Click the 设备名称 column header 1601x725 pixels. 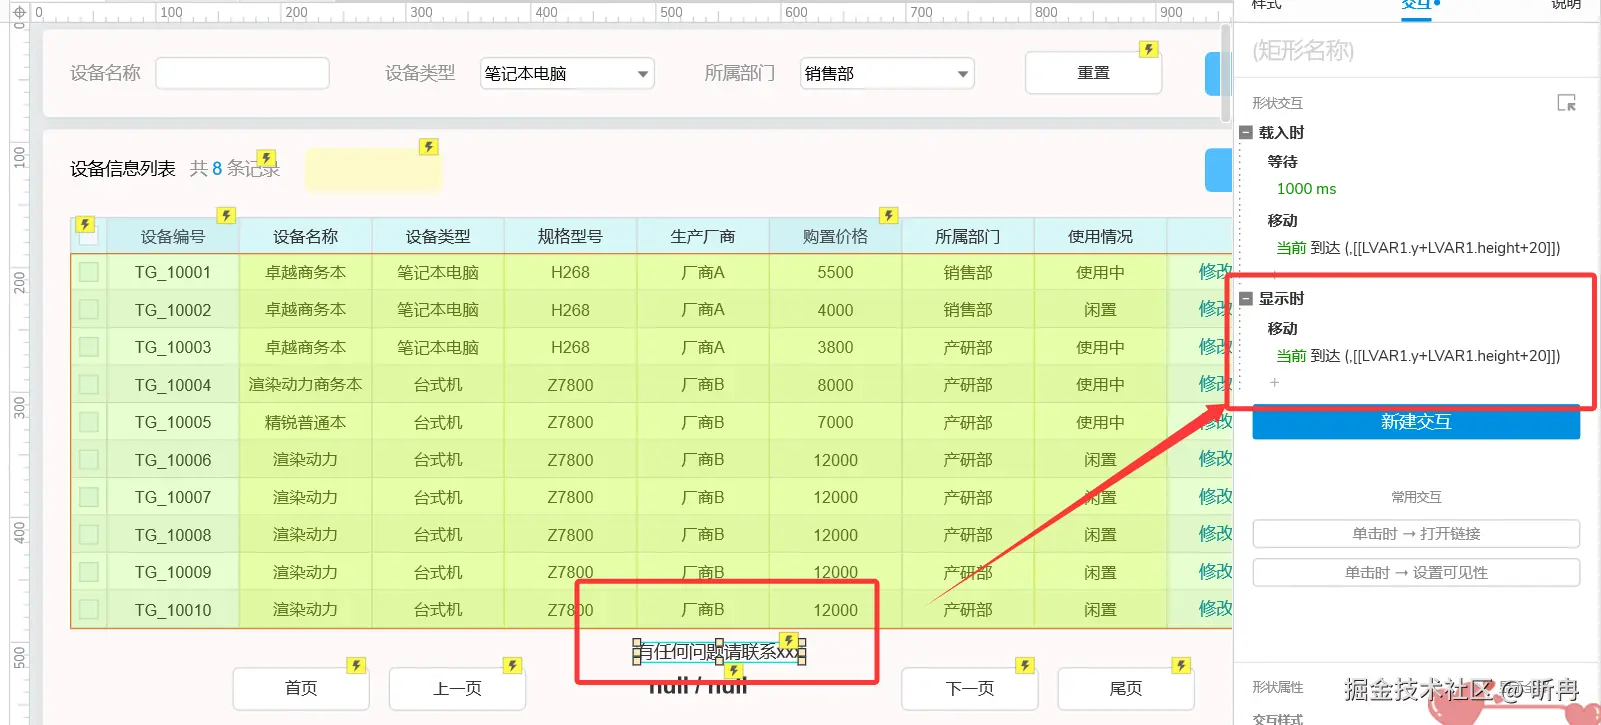[x=305, y=236]
